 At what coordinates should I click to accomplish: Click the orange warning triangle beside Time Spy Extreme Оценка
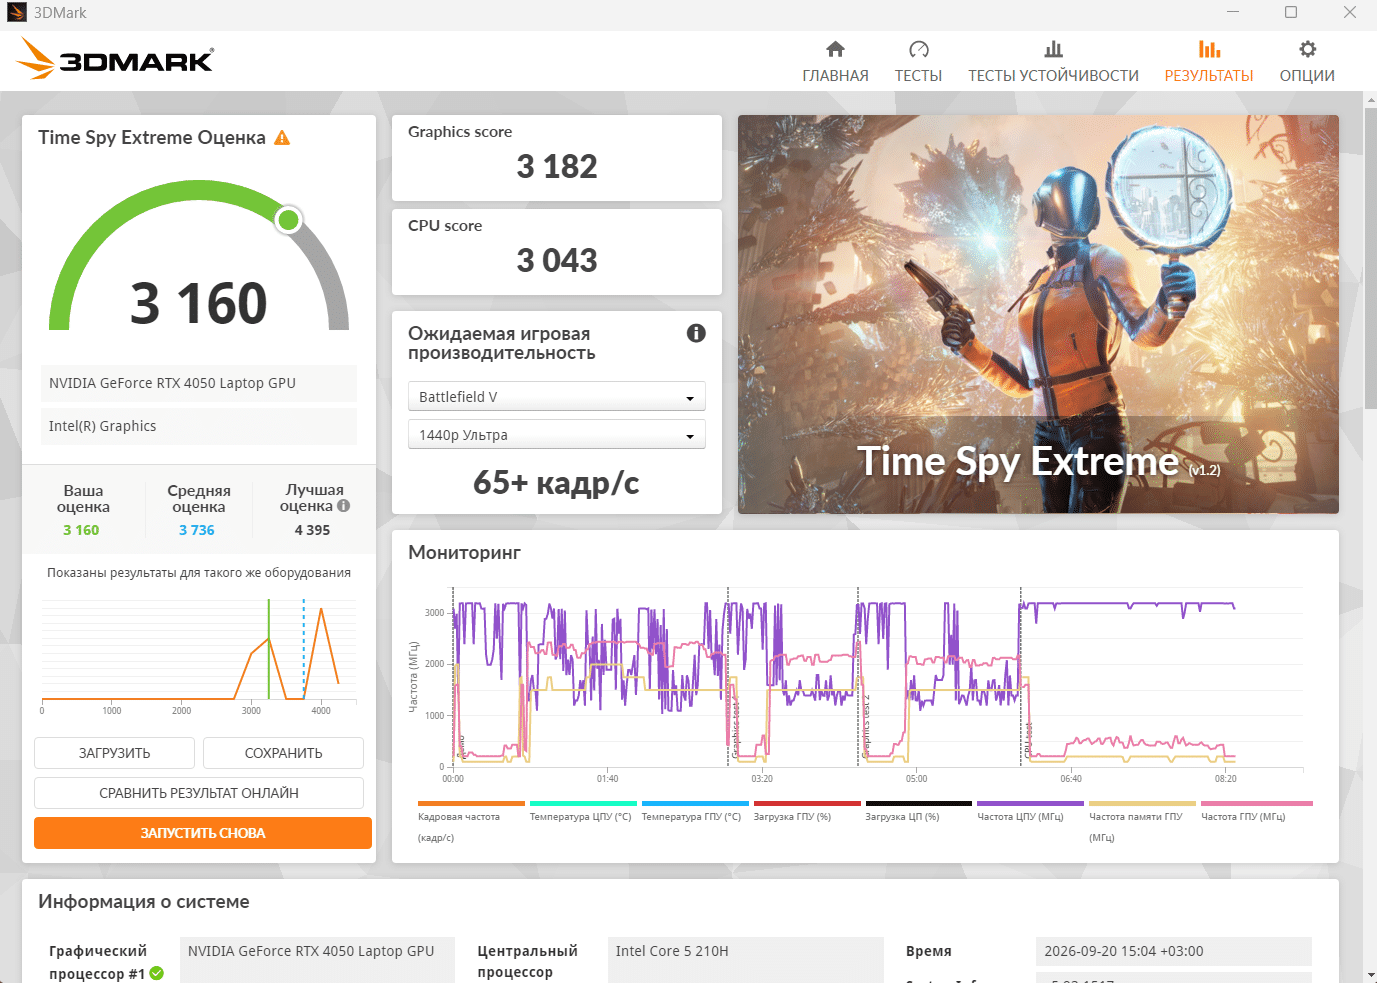coord(282,138)
